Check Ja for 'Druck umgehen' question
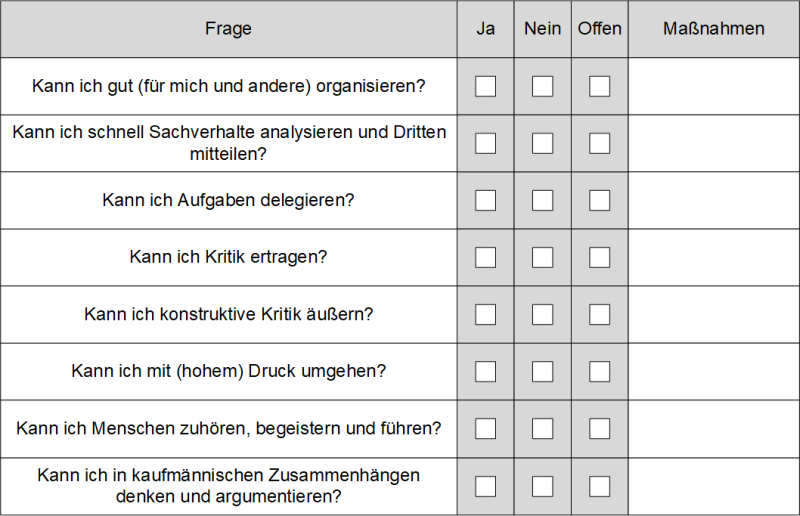800x516 pixels. coord(485,371)
